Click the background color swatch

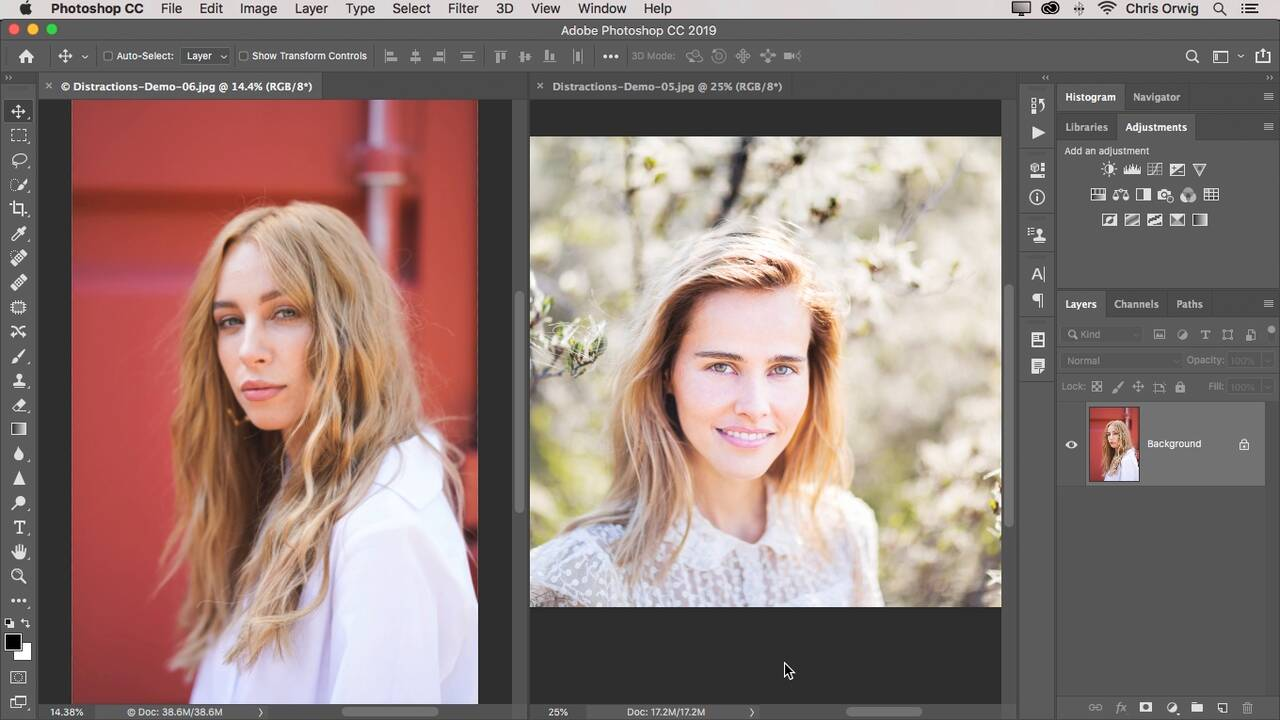tap(25, 653)
